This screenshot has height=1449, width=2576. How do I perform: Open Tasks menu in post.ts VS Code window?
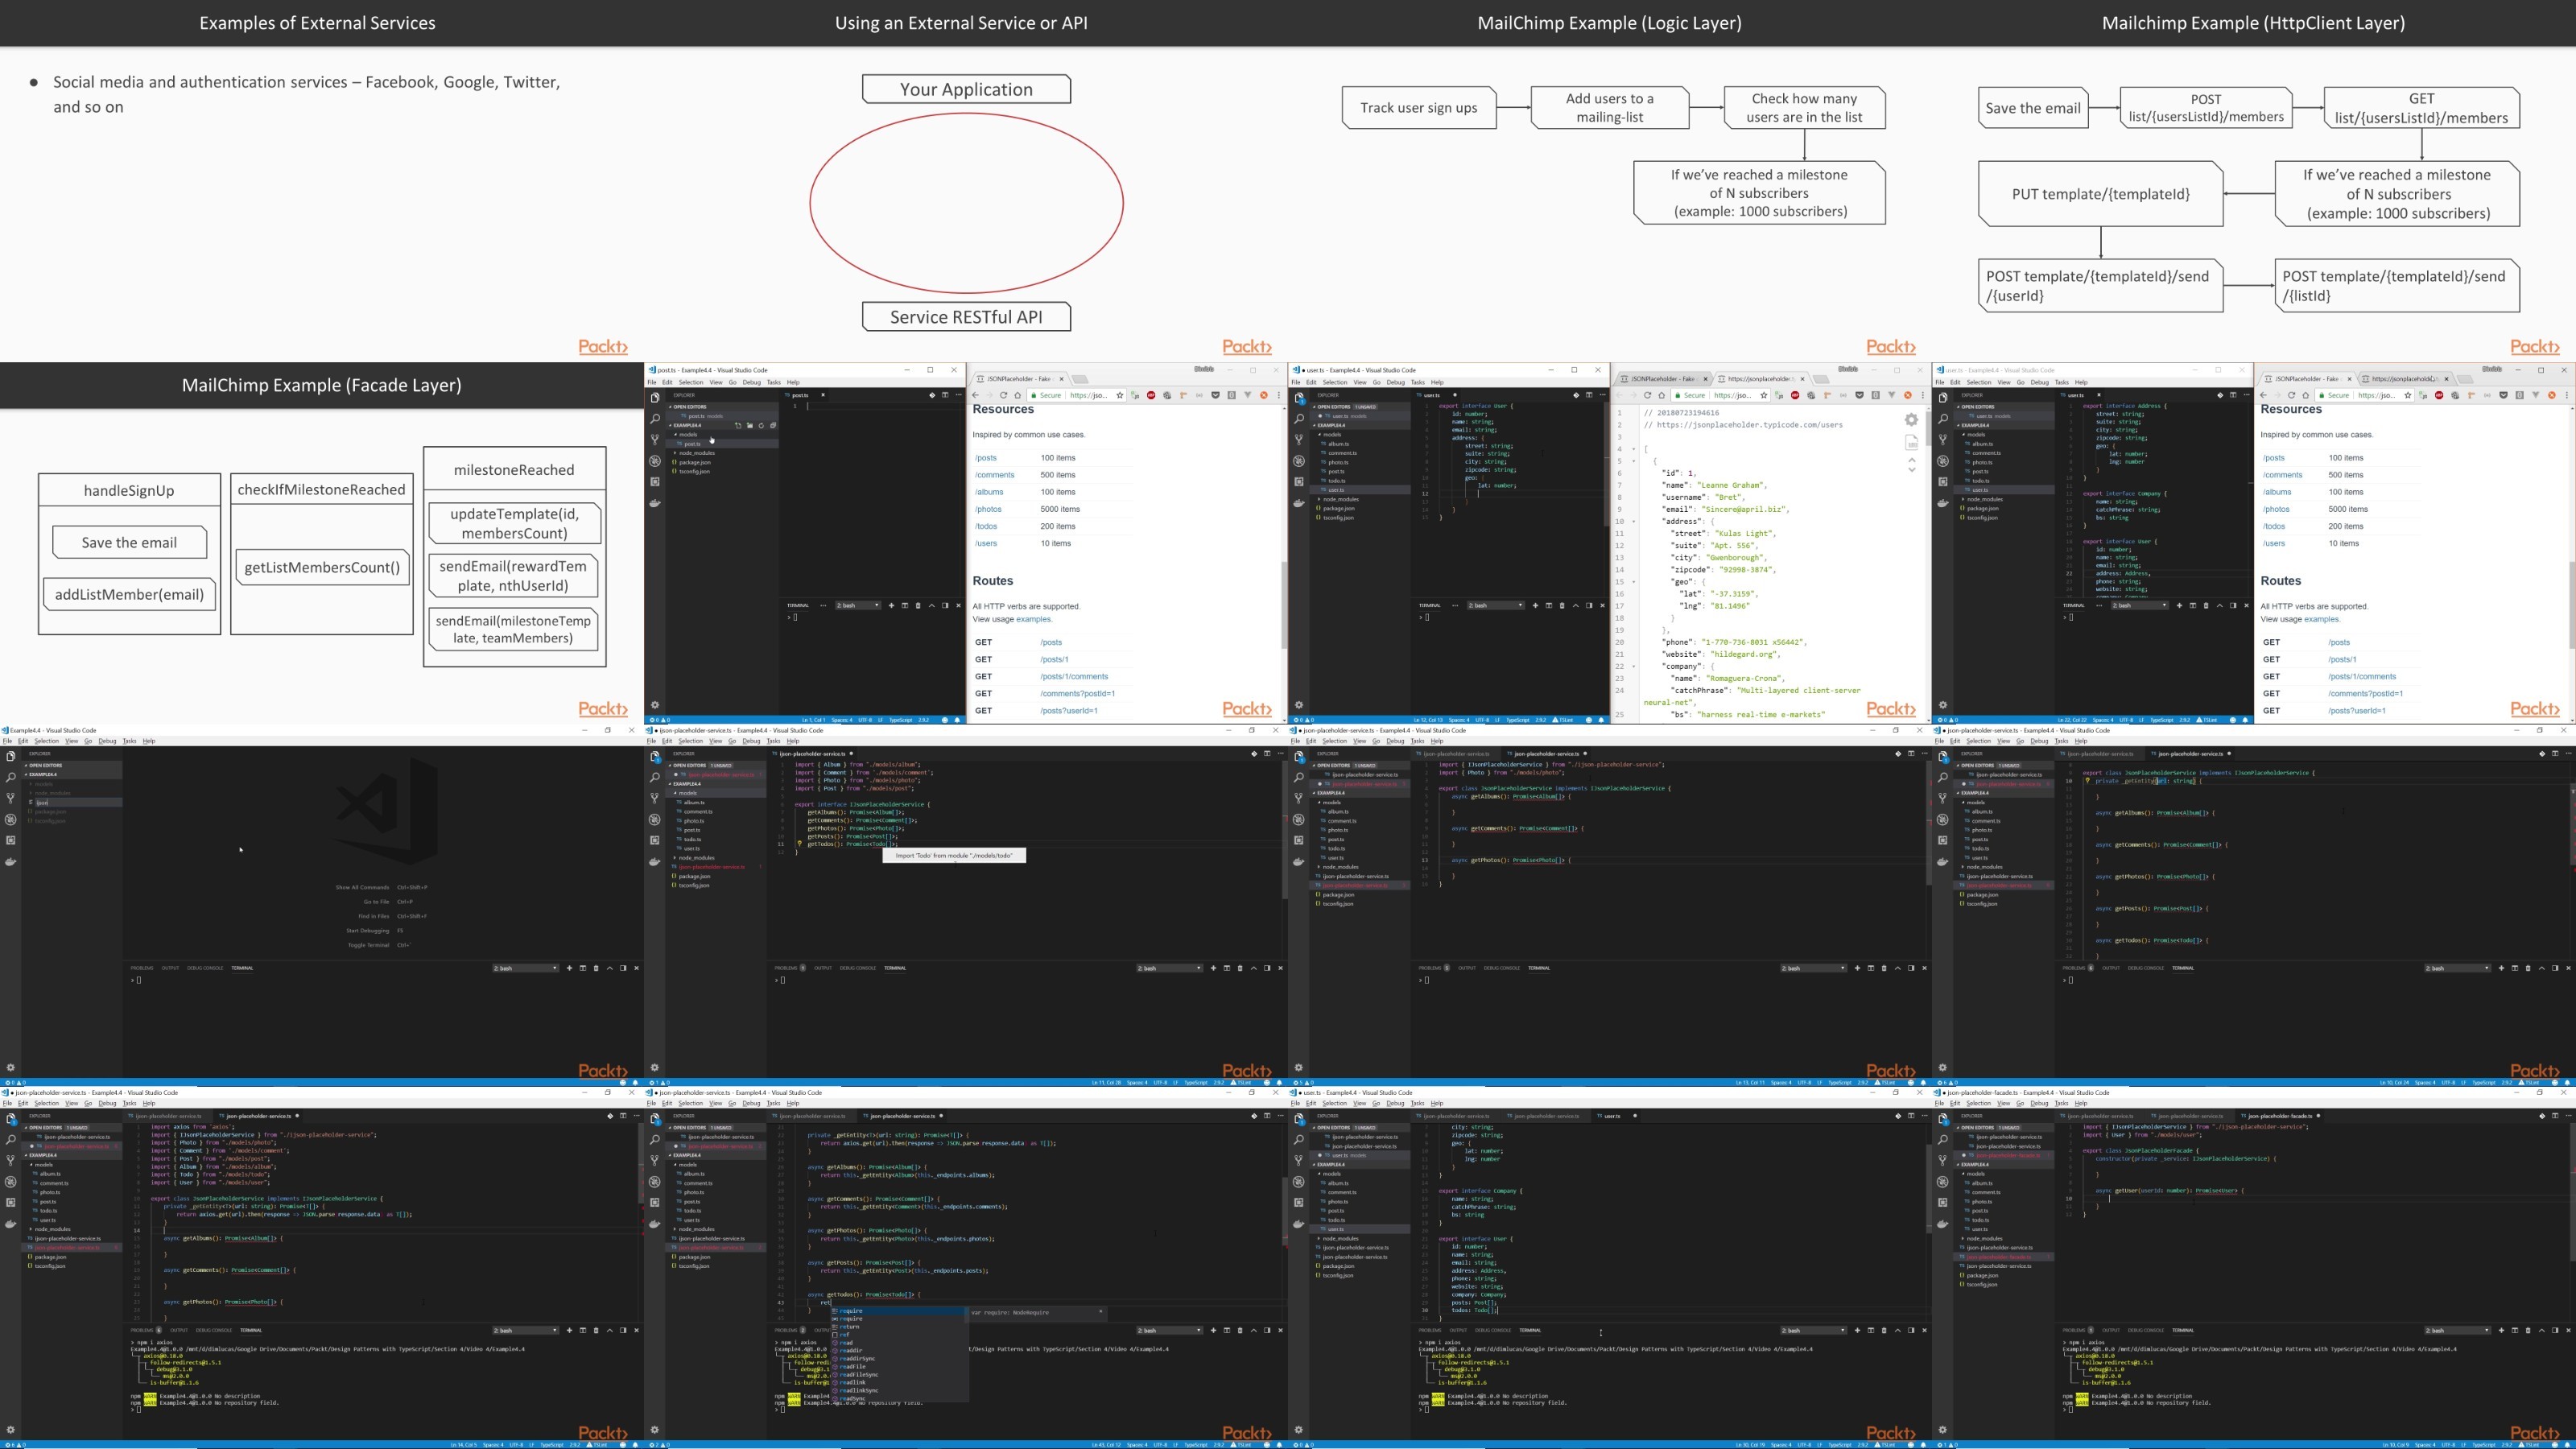coord(773,382)
